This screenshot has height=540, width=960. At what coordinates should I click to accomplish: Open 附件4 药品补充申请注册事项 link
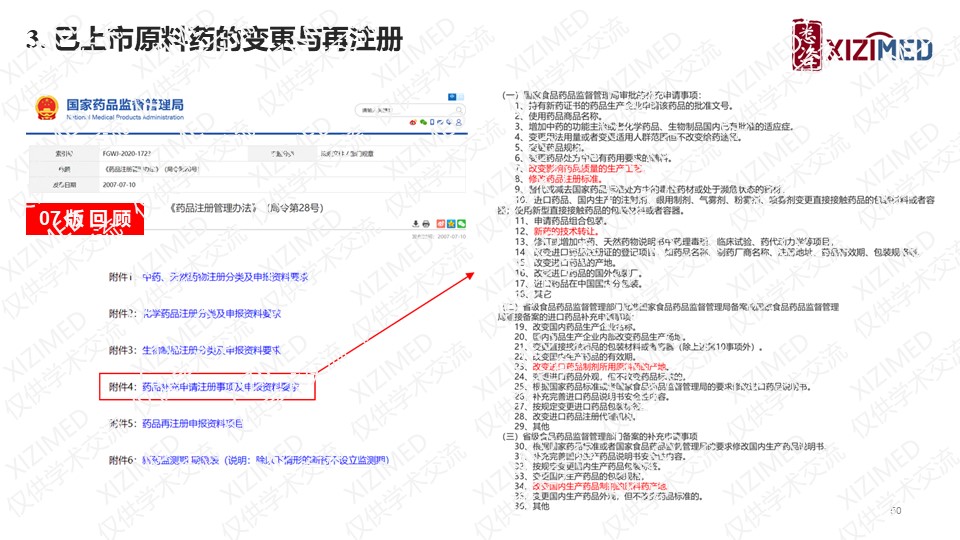point(220,386)
